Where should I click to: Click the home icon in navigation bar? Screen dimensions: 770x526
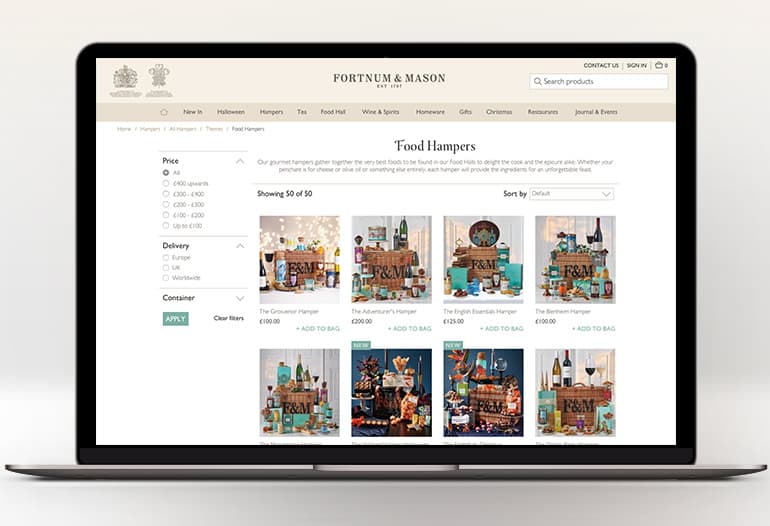coord(164,112)
